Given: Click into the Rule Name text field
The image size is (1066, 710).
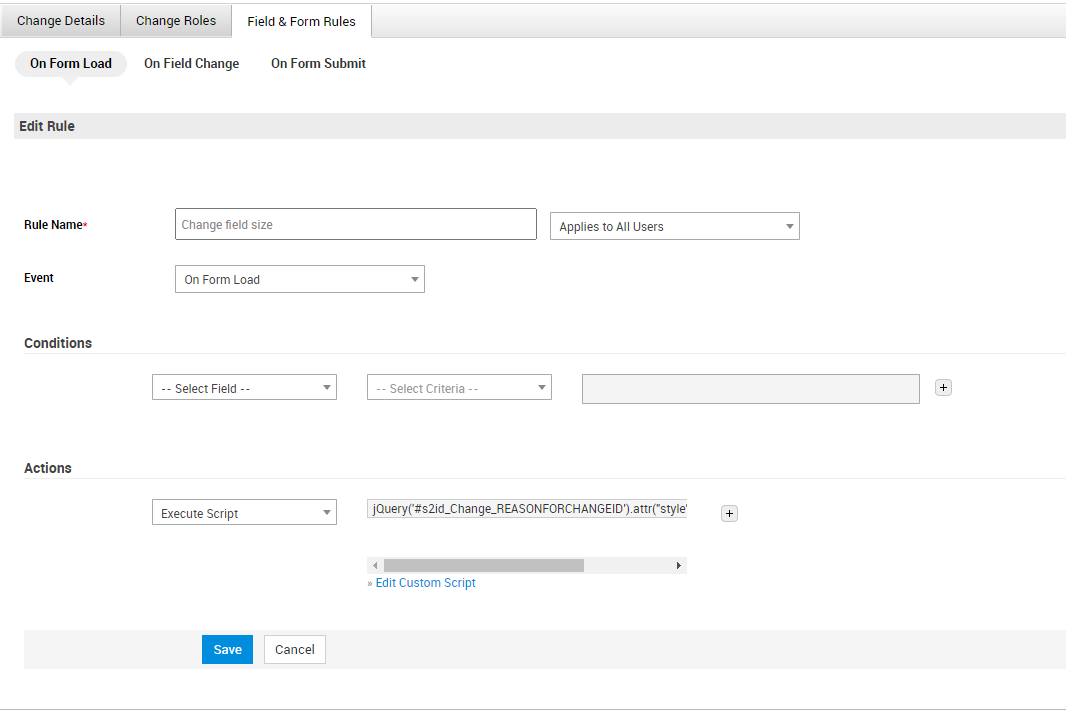Looking at the screenshot, I should click(x=355, y=225).
